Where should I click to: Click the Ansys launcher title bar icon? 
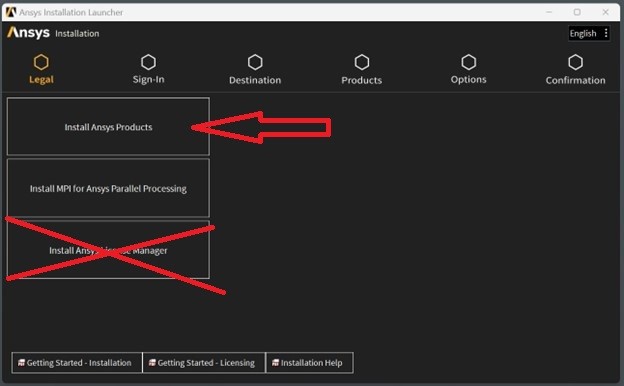11,12
